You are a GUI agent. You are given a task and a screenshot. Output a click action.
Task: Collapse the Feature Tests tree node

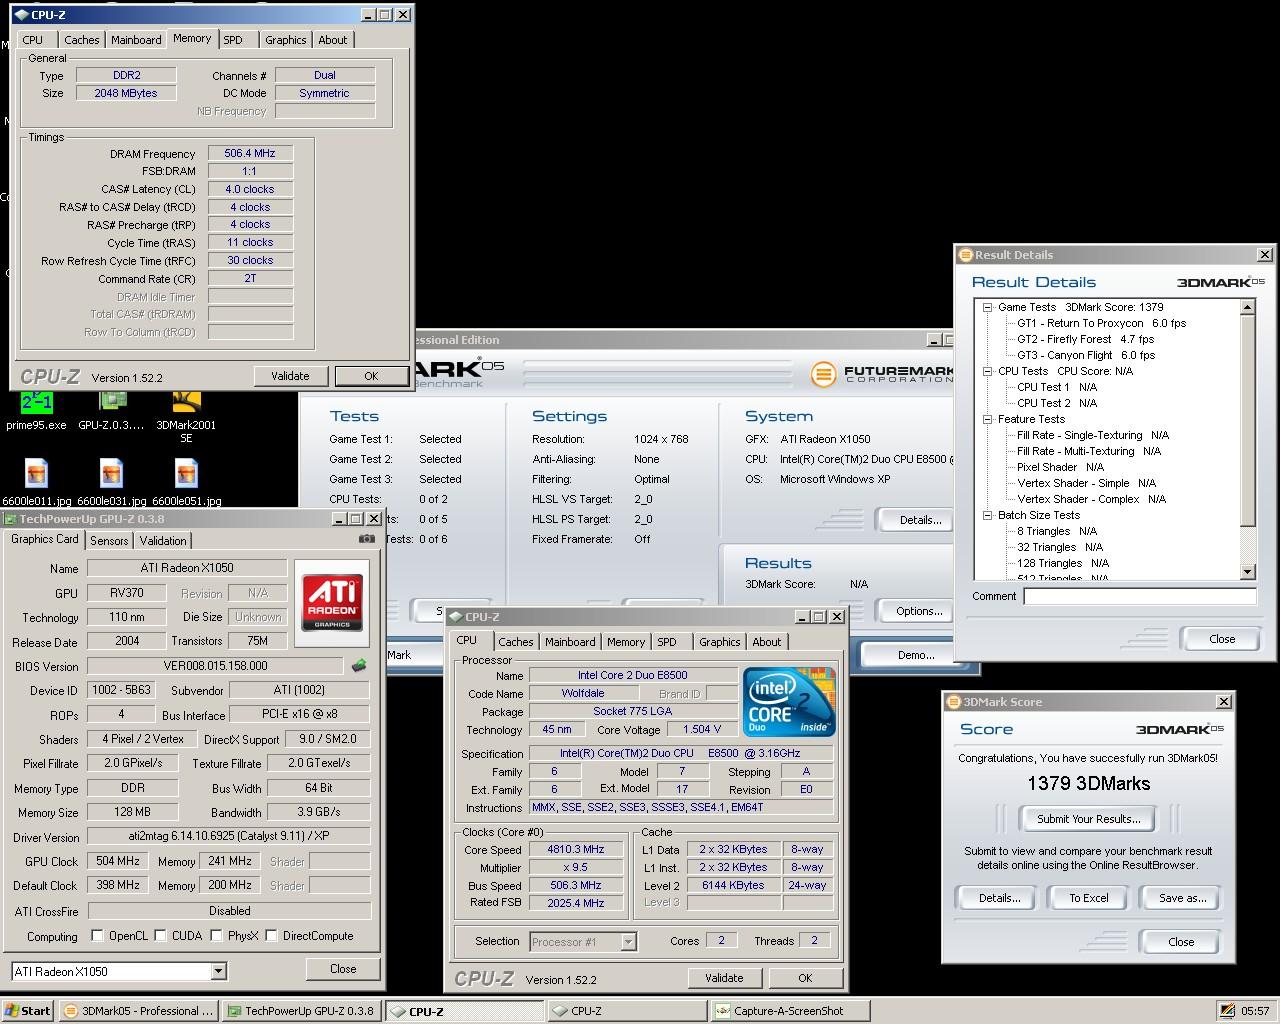click(x=988, y=419)
